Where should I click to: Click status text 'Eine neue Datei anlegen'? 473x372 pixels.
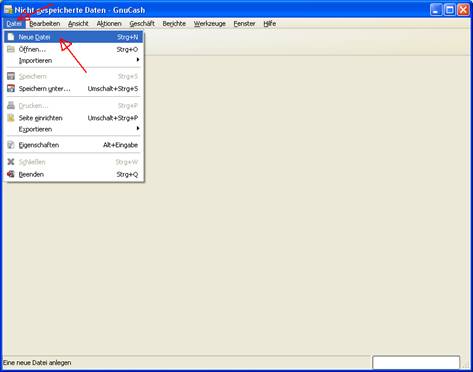click(x=37, y=362)
